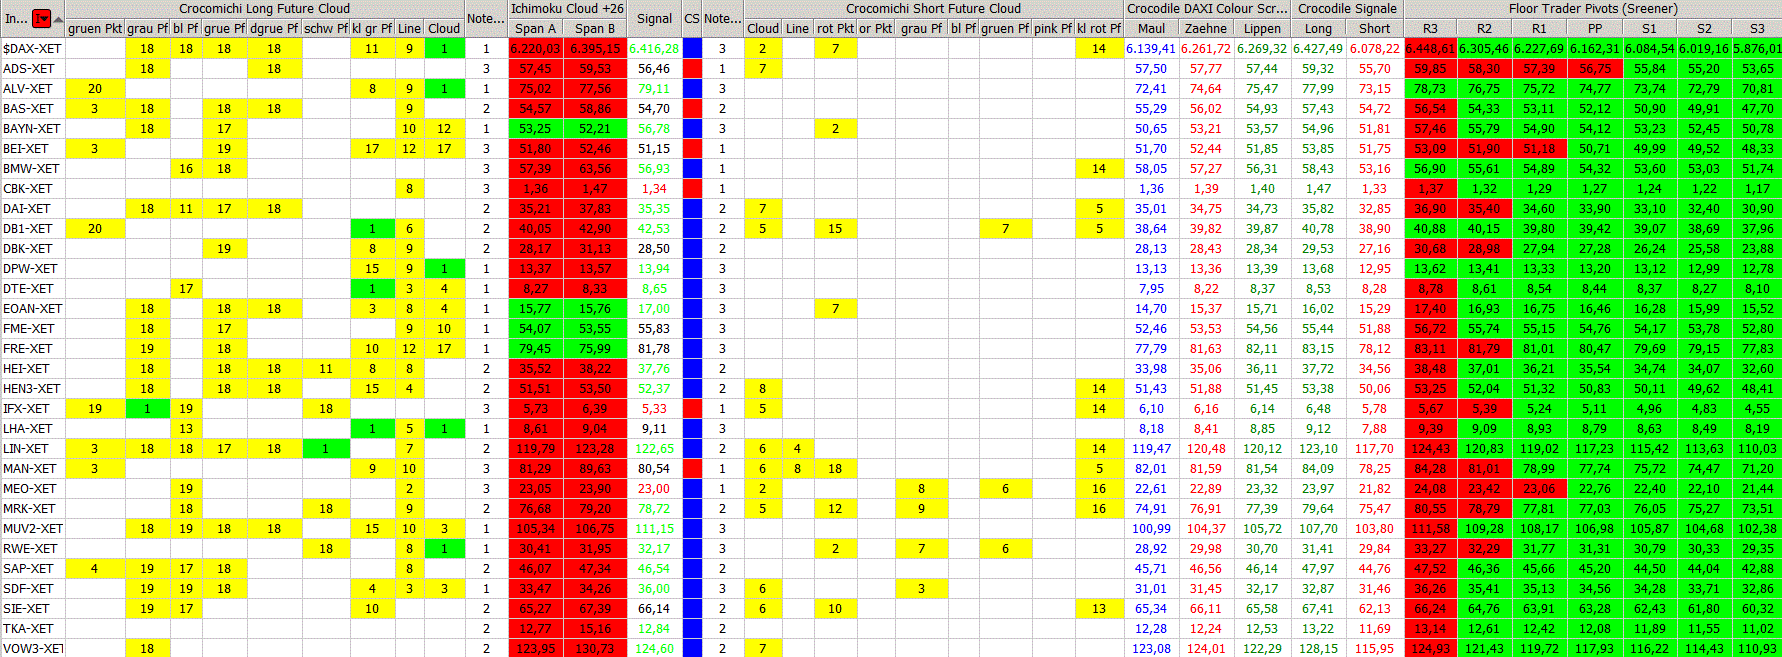Select the $DAX-XET instrument row

point(32,48)
